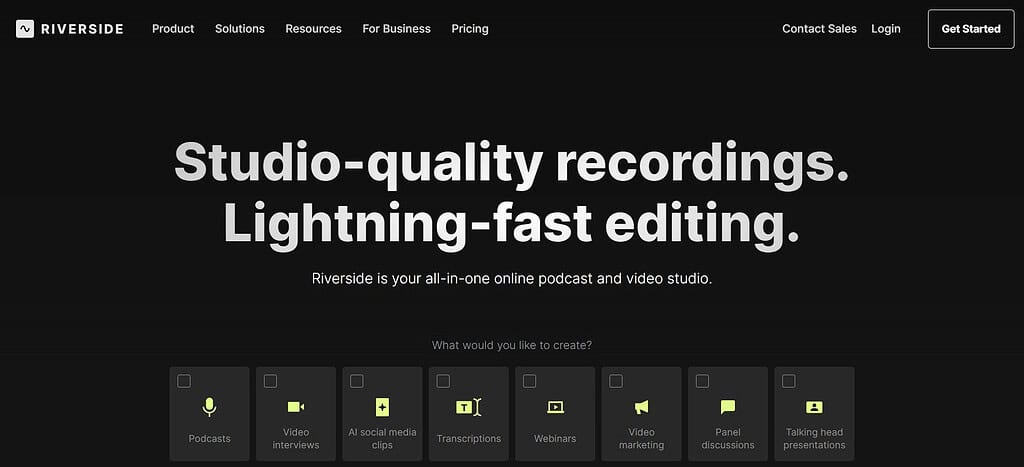Screen dimensions: 1024x467
Task: Click the AI social media clips sparkle icon
Action: (x=382, y=407)
